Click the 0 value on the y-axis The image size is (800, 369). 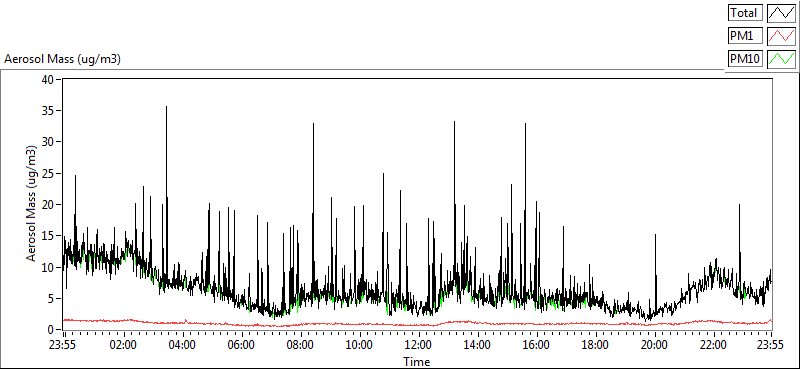tap(52, 330)
